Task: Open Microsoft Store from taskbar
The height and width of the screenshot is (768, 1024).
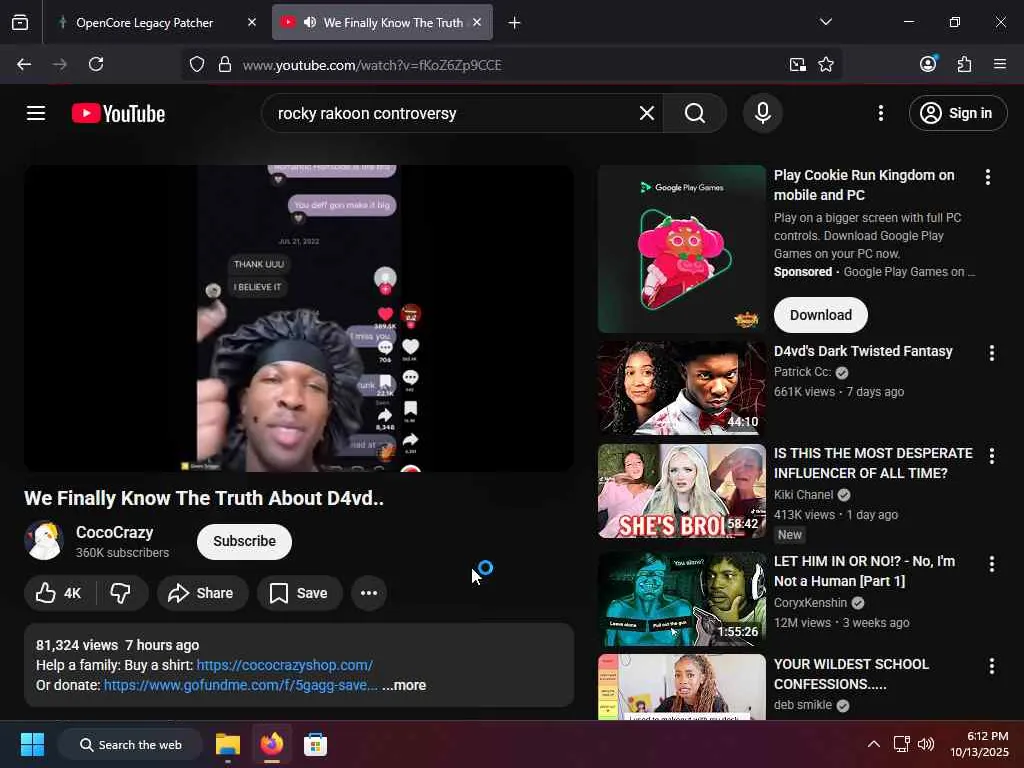Action: click(315, 744)
